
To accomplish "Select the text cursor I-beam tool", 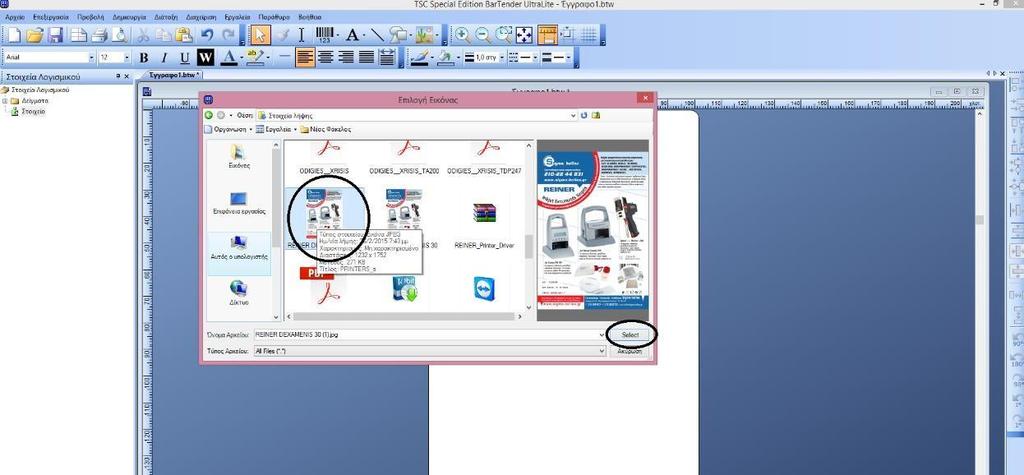I will [x=301, y=35].
